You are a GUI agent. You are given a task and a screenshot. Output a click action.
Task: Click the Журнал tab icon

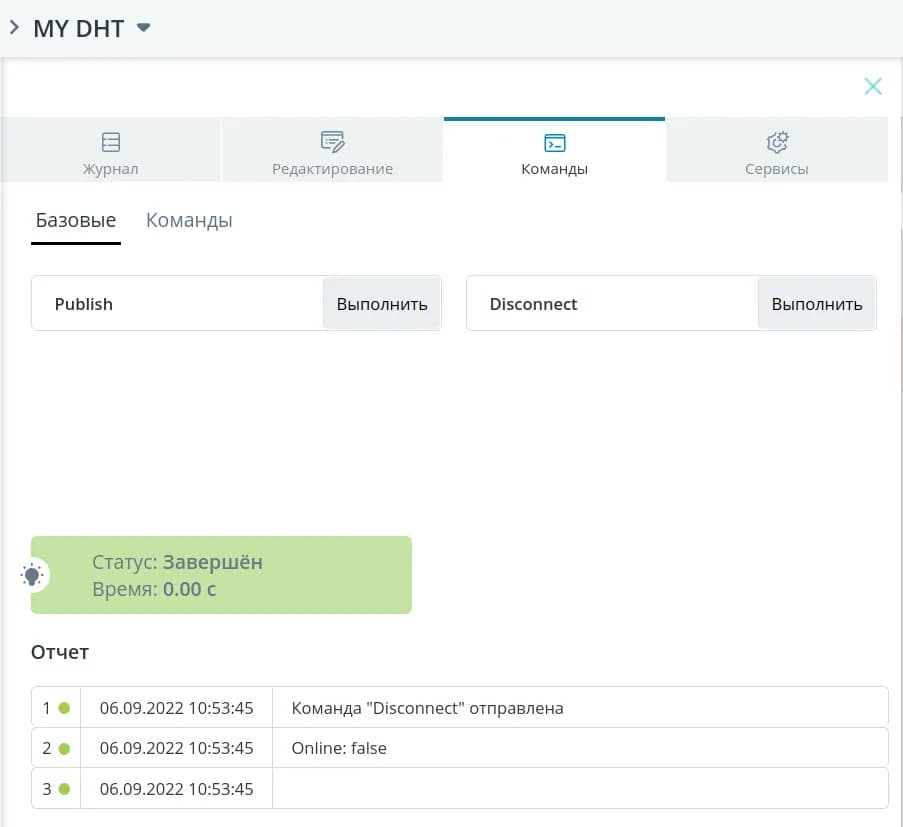coord(111,141)
